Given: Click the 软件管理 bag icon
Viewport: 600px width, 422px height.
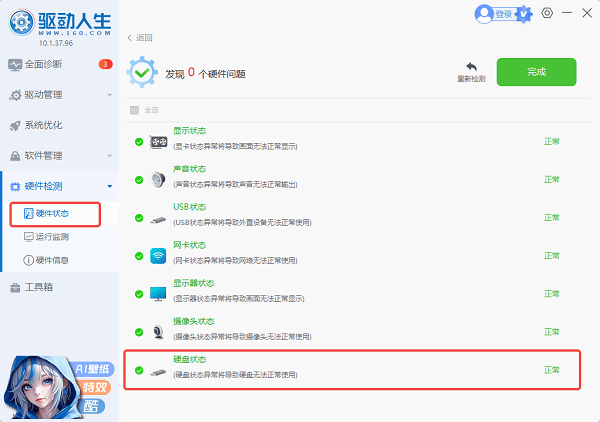Looking at the screenshot, I should click(15, 156).
